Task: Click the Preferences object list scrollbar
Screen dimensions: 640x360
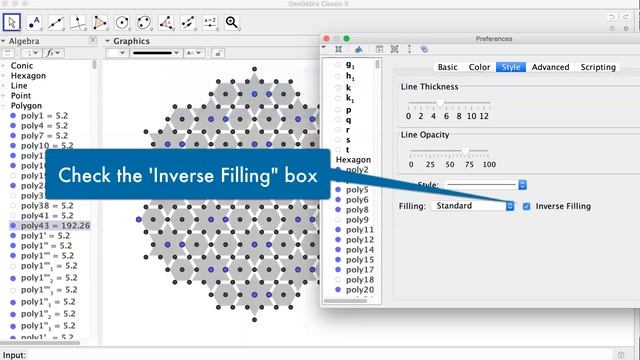Action: click(x=378, y=64)
